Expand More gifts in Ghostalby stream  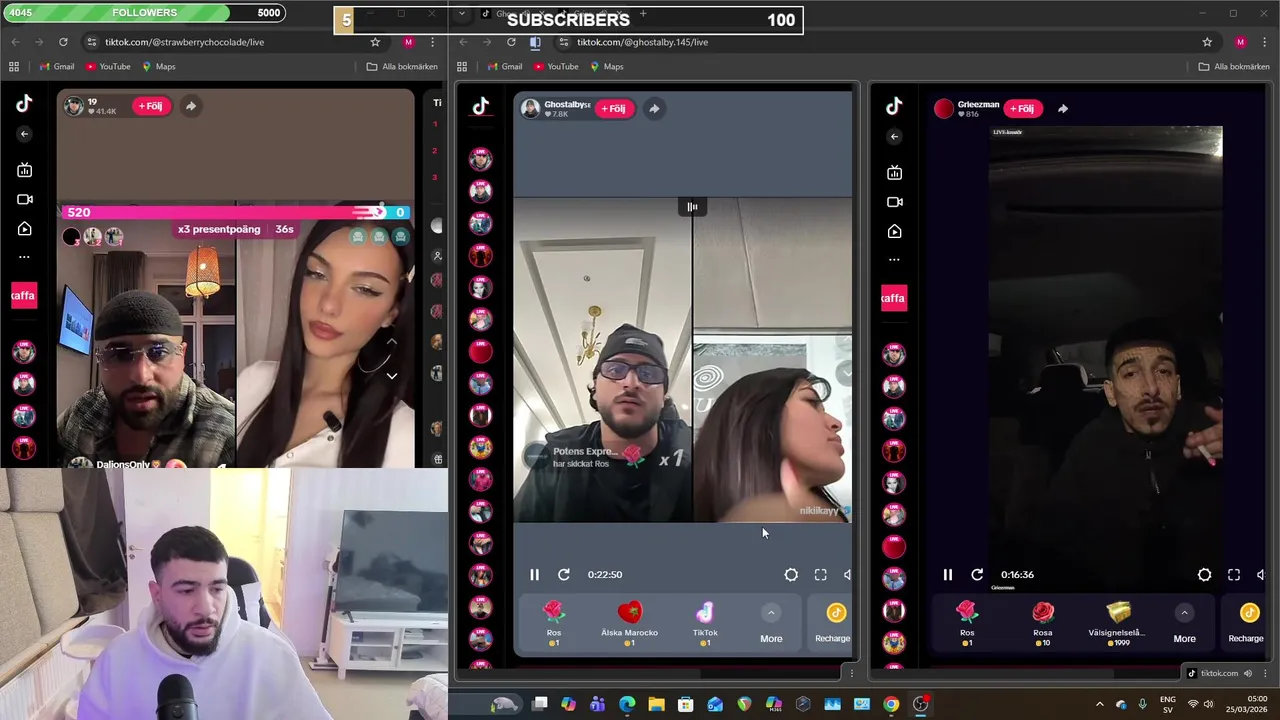pos(771,624)
